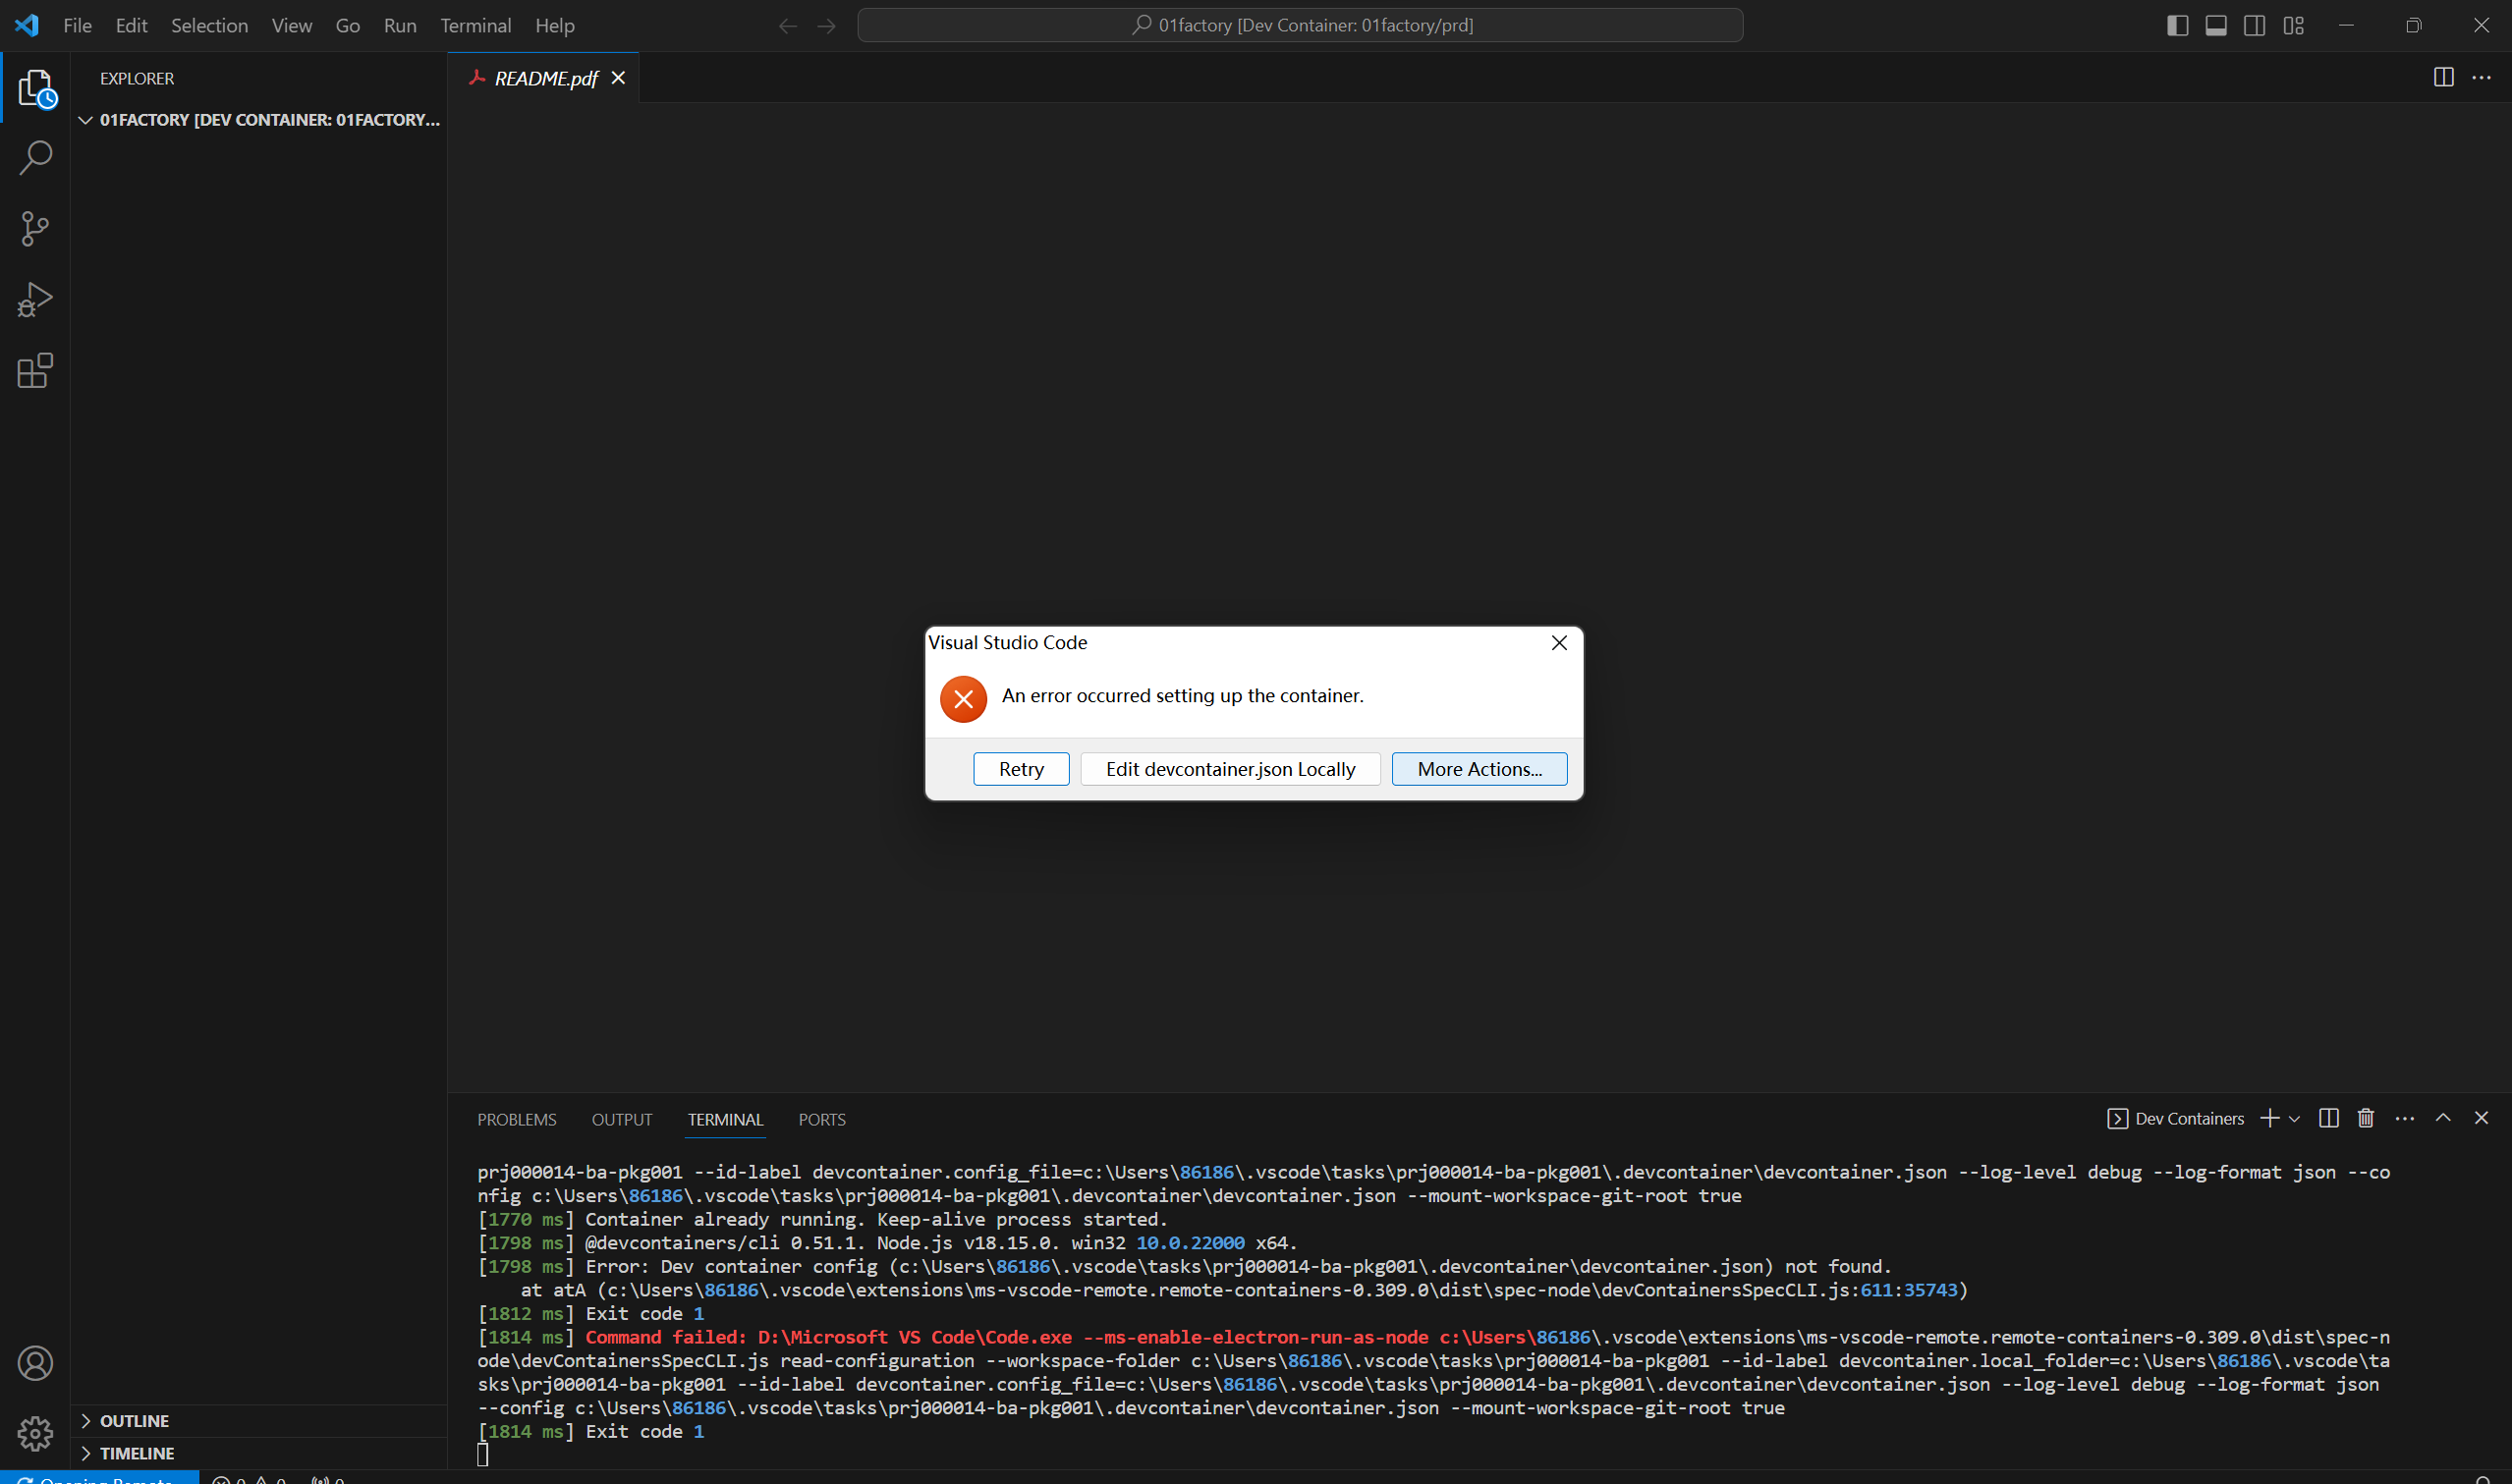Split the terminal pane
This screenshot has width=2512, height=1484.
click(x=2328, y=1118)
